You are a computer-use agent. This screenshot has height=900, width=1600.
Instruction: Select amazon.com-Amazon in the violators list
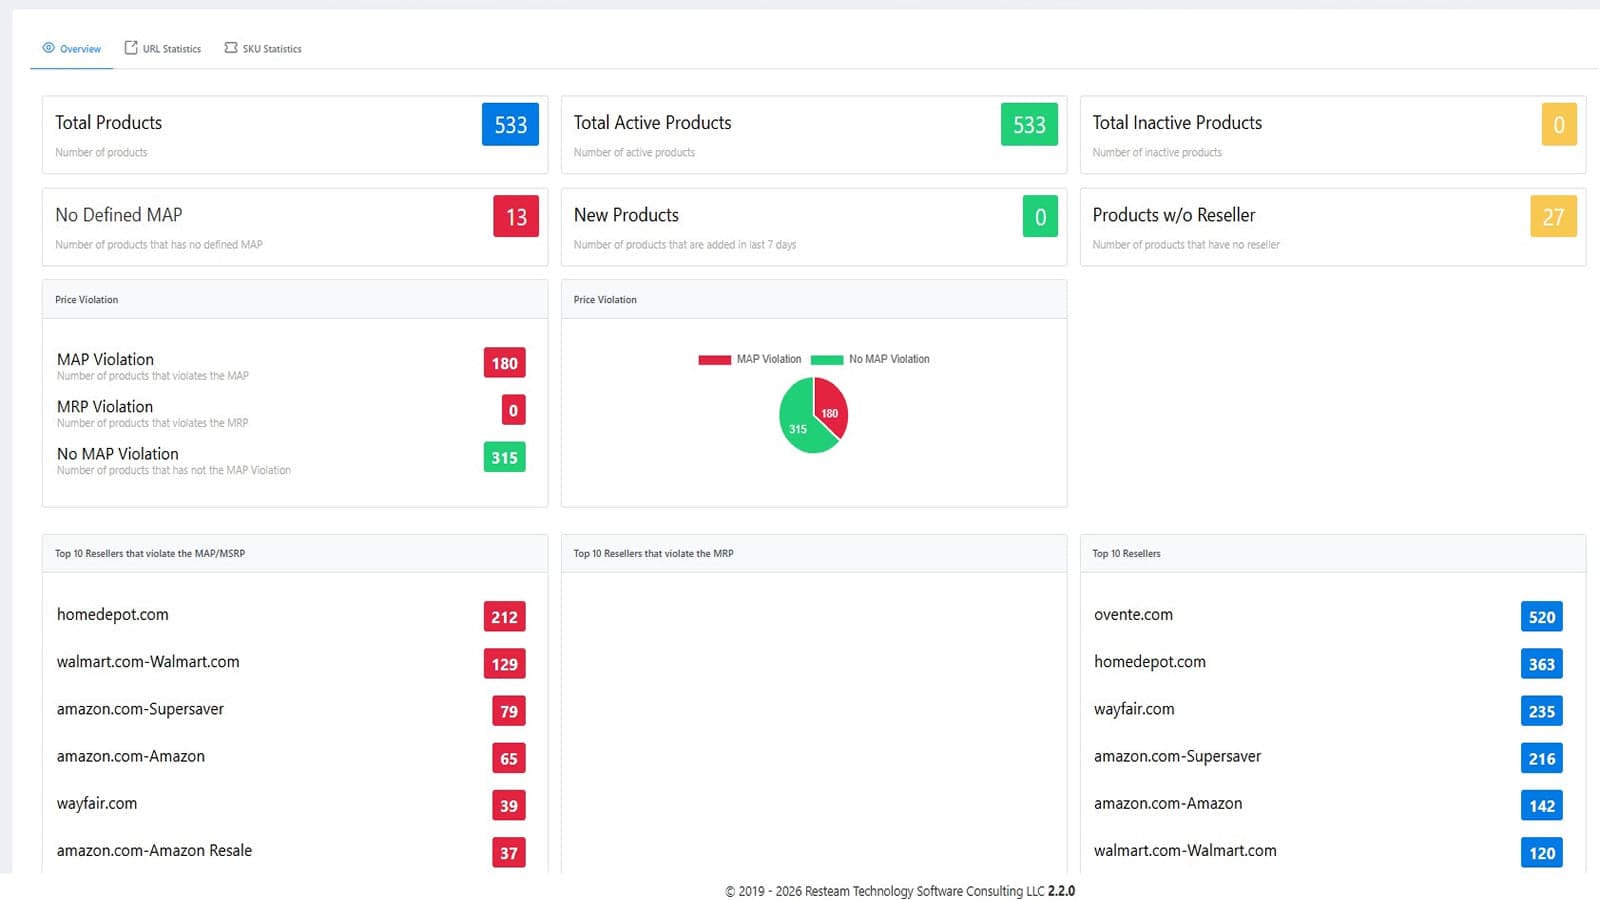click(x=131, y=756)
